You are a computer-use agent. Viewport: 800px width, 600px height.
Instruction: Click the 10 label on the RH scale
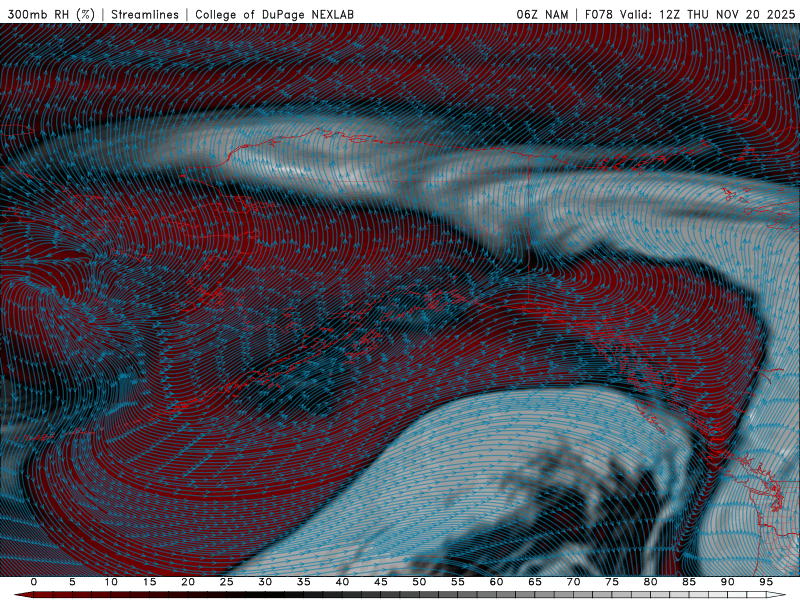(111, 582)
